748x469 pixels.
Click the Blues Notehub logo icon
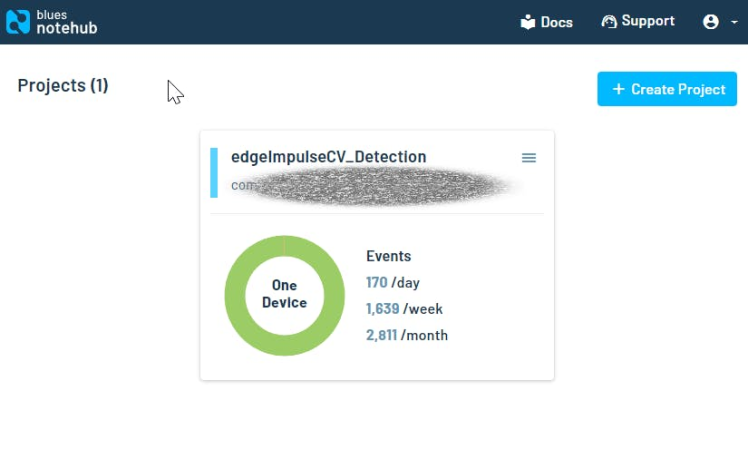pos(18,22)
